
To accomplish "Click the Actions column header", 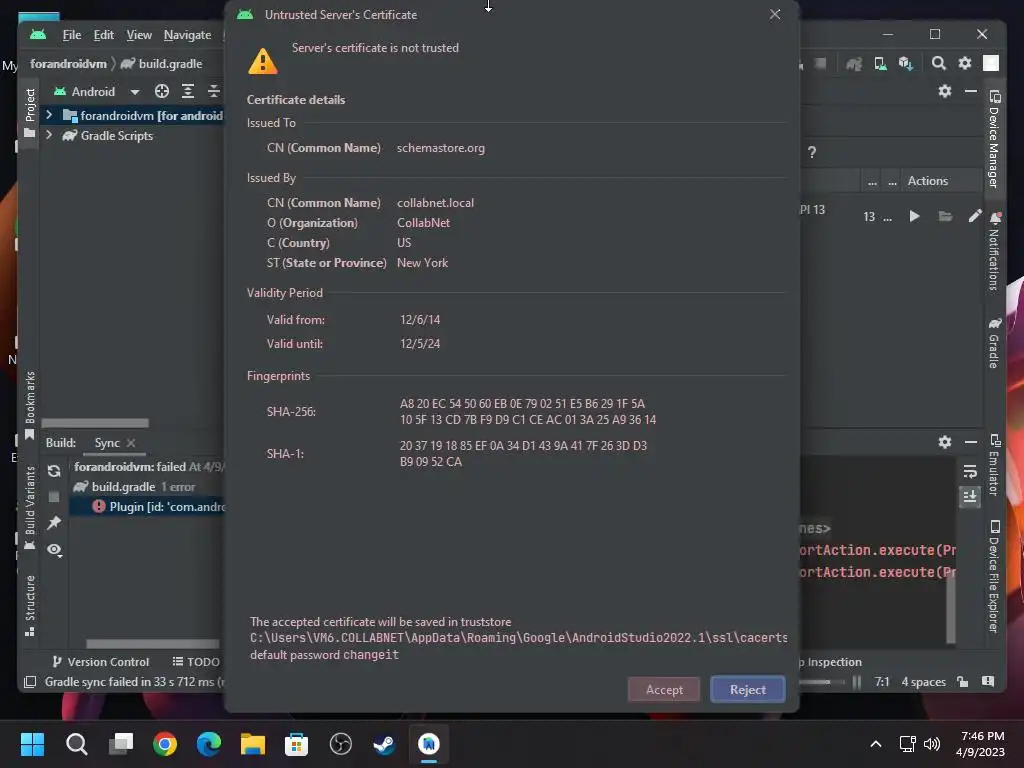I will click(927, 181).
